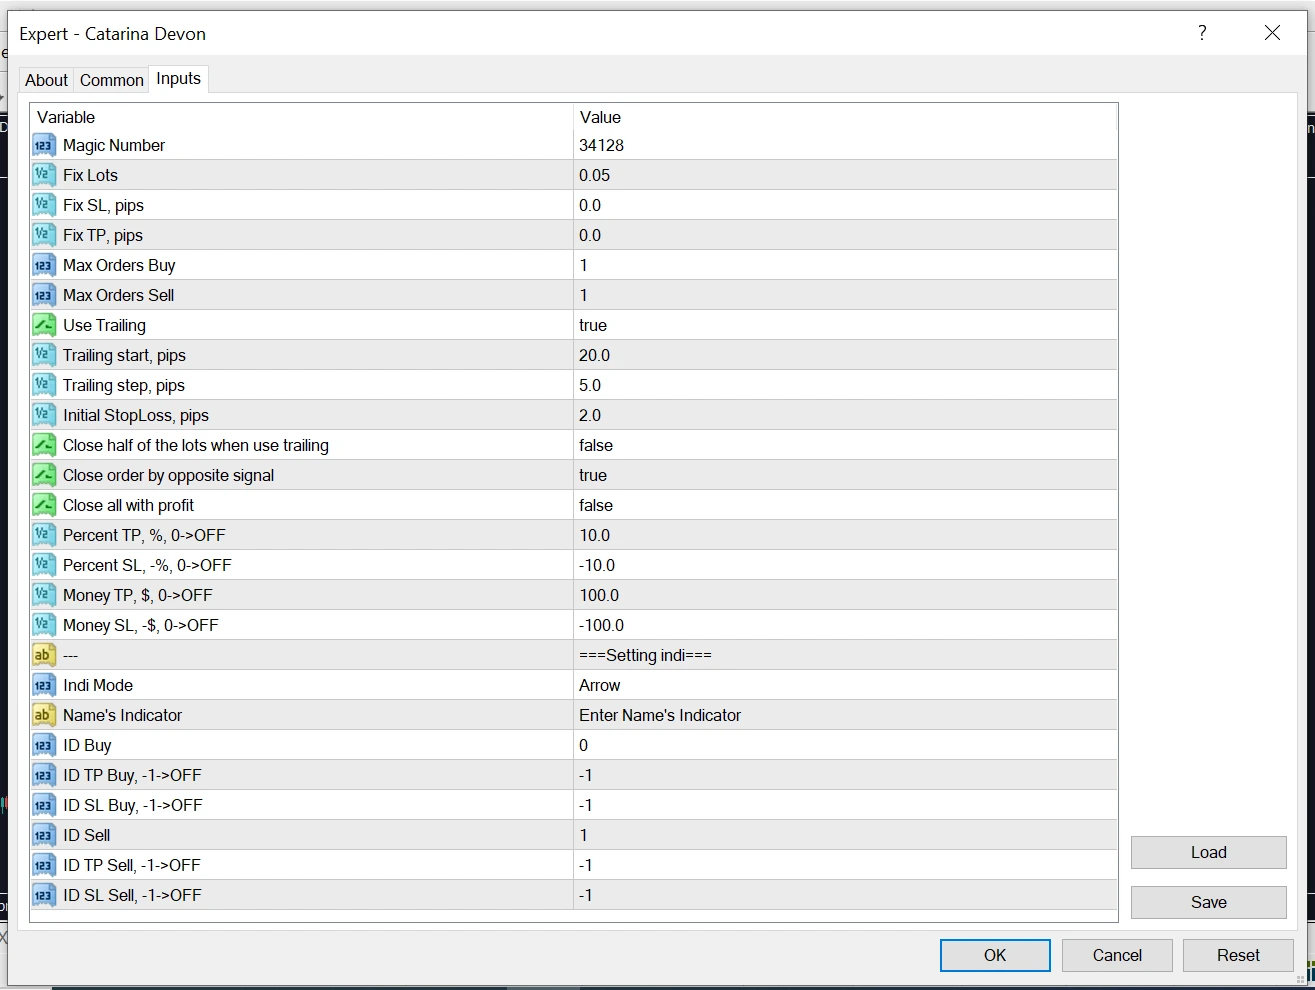Click the ID Buy value 0

584,745
